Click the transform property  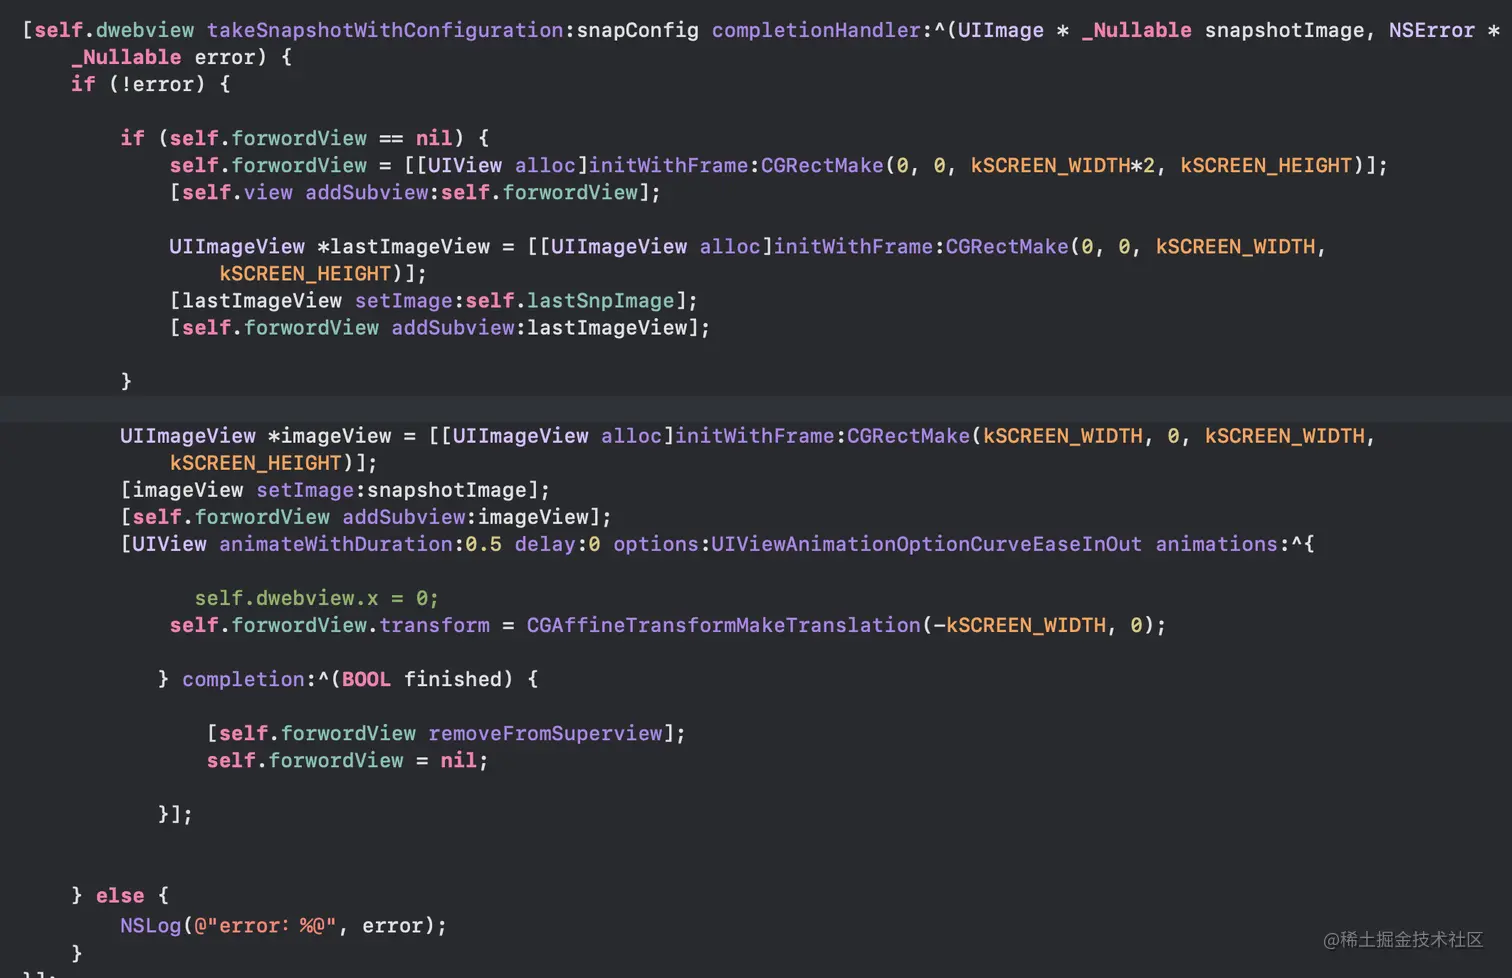click(434, 624)
